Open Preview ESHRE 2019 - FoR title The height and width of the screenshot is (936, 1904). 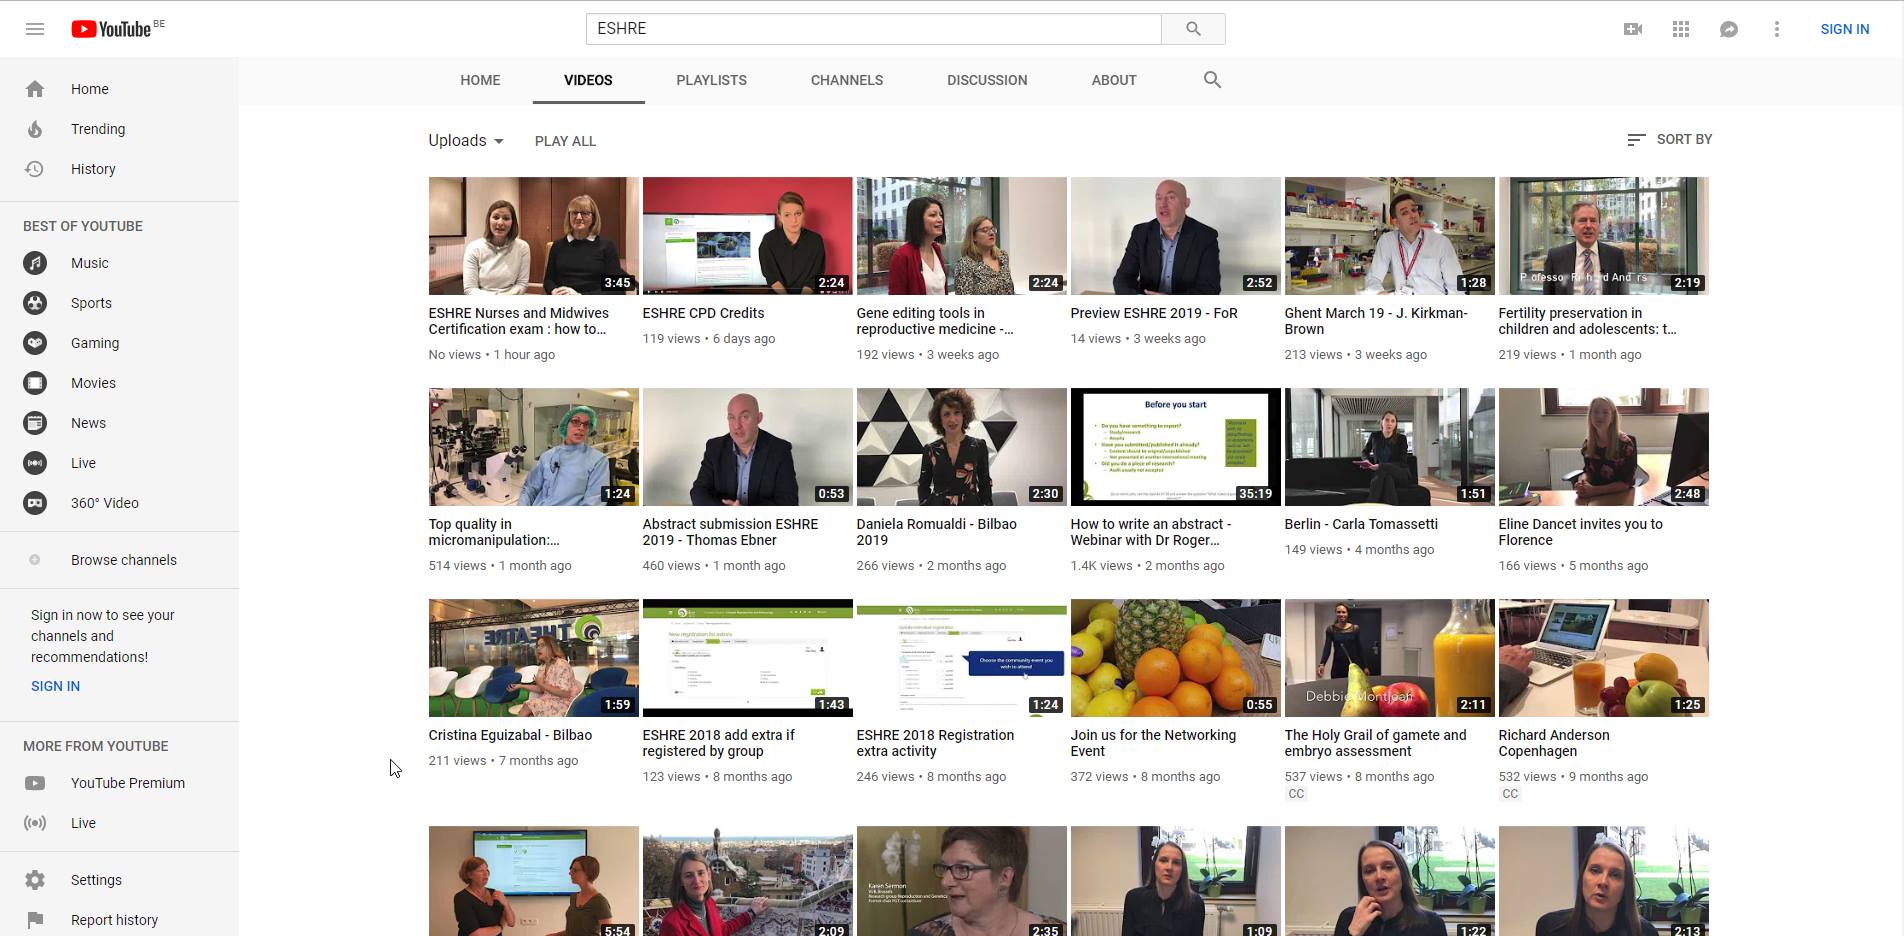click(1154, 313)
